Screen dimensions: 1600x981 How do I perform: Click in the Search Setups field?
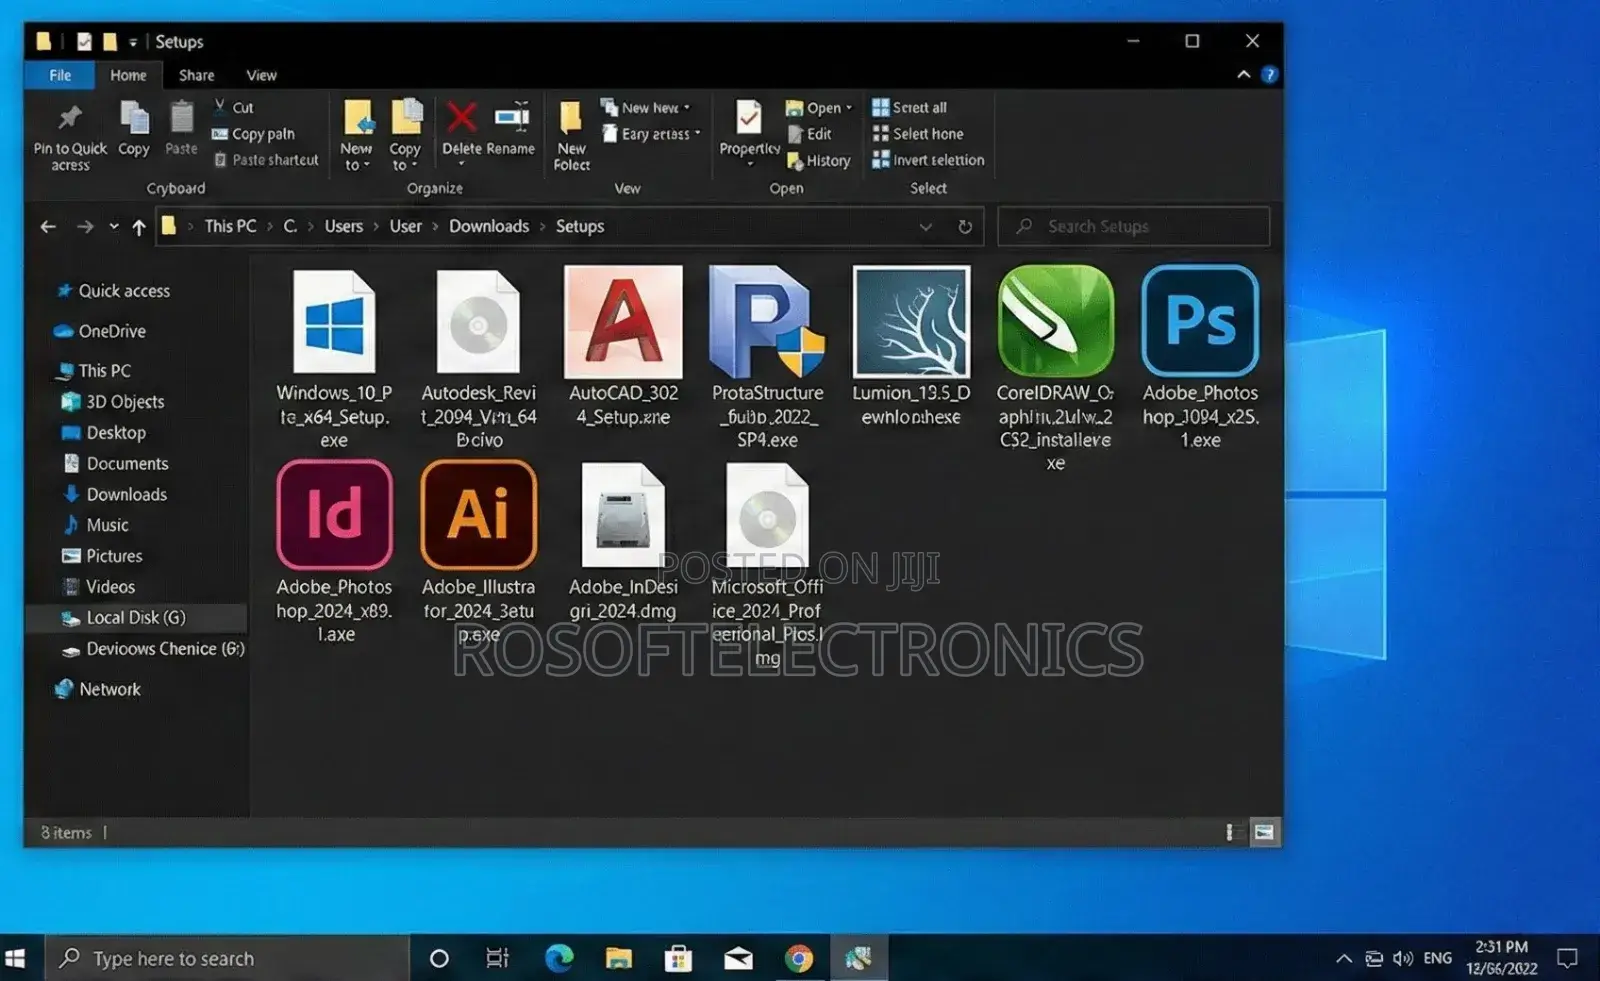click(1134, 226)
